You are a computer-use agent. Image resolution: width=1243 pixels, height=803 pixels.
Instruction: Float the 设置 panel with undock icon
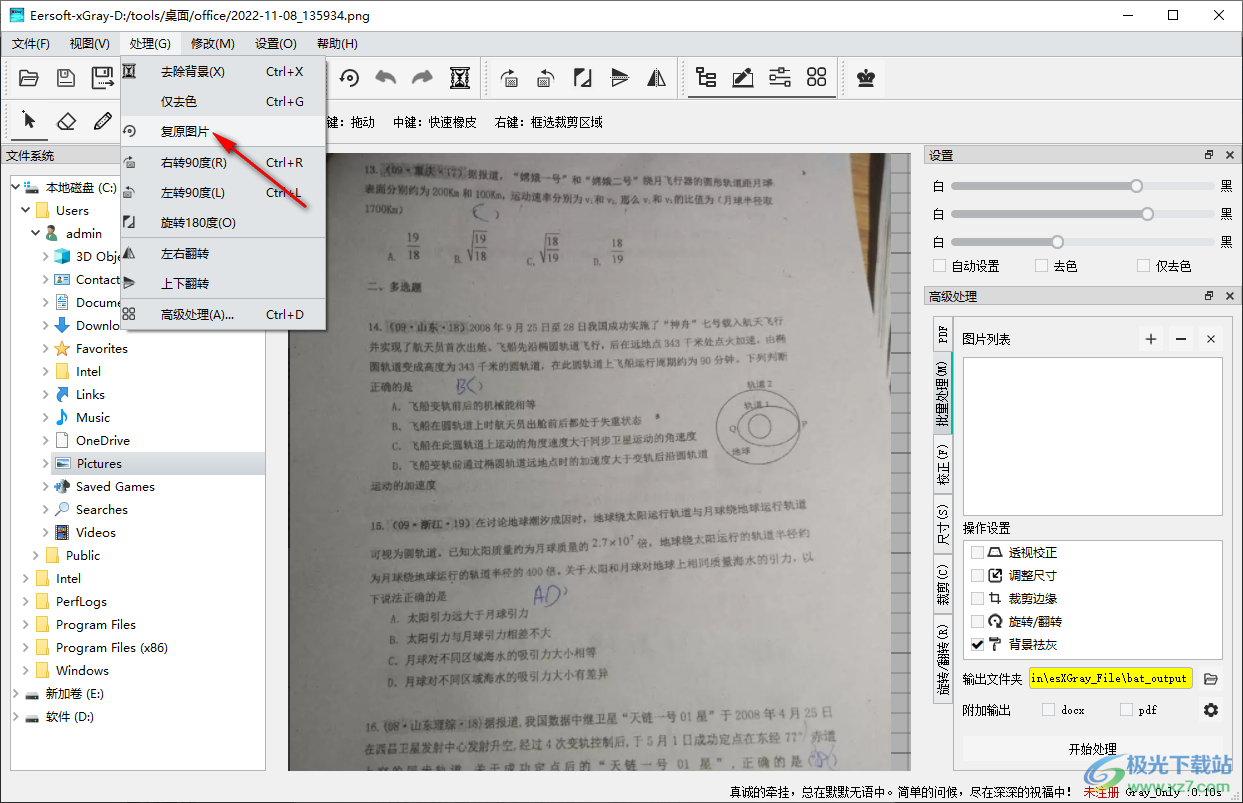1209,155
